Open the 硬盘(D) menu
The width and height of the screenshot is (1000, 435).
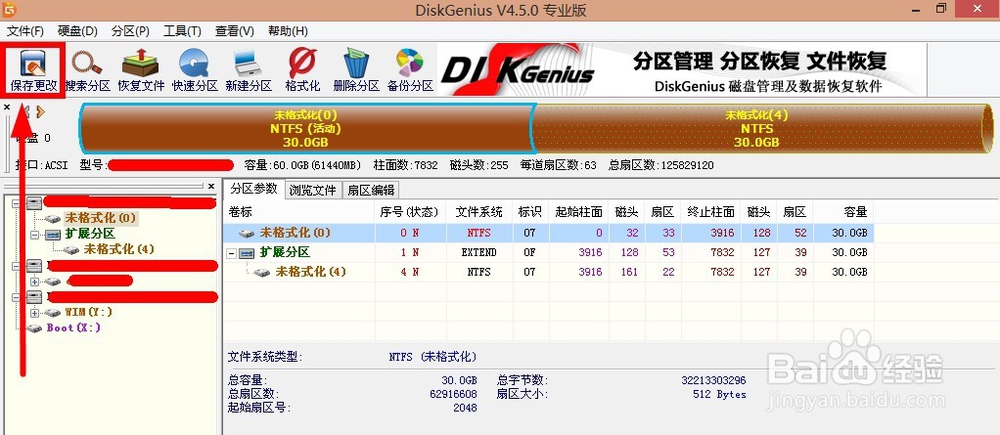[x=78, y=31]
